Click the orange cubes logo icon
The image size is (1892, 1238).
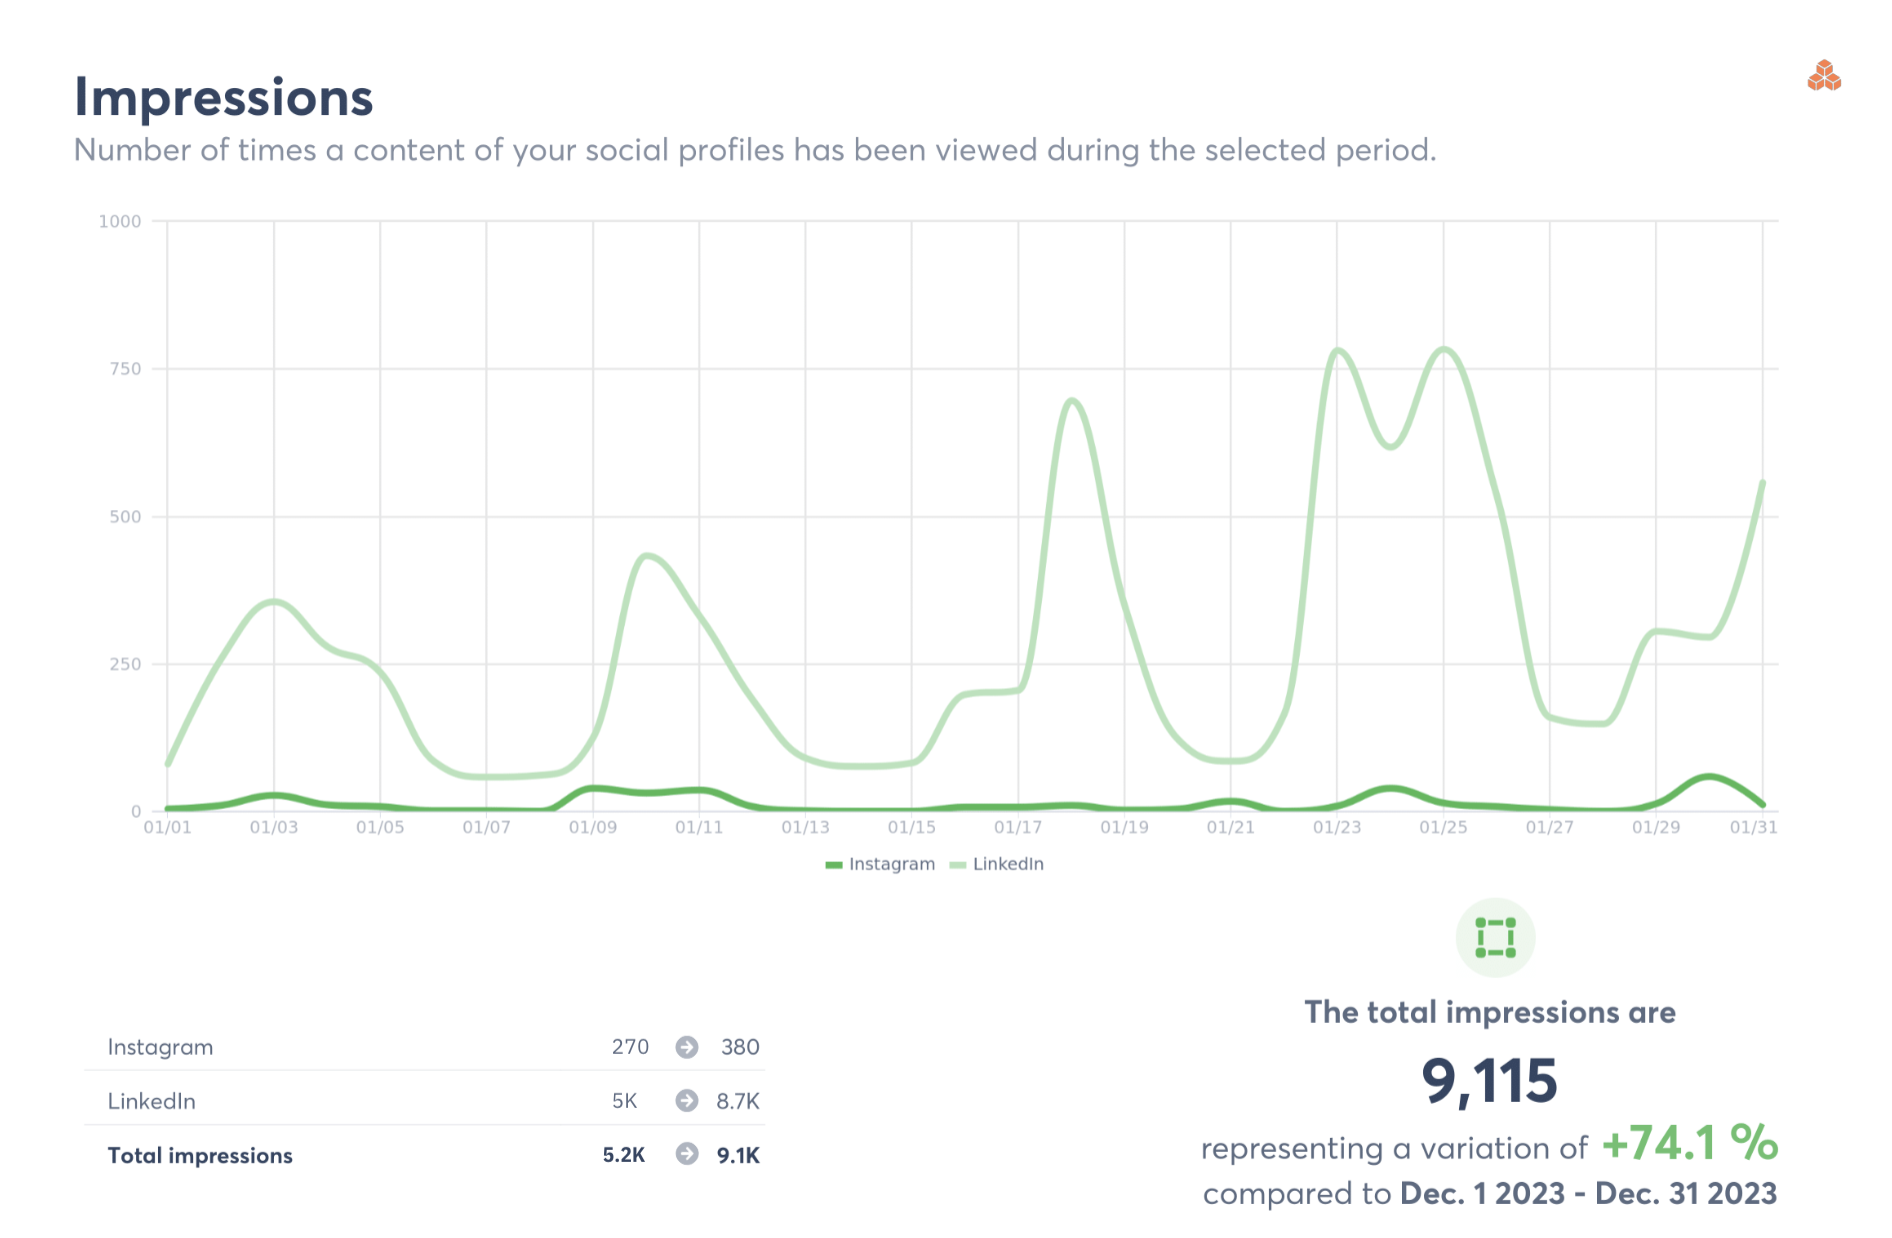(1824, 76)
